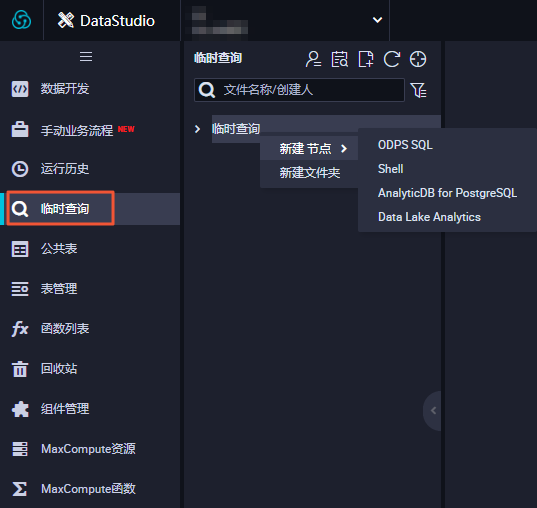The height and width of the screenshot is (508, 537).
Task: Click the filter funnel icon
Action: click(418, 90)
